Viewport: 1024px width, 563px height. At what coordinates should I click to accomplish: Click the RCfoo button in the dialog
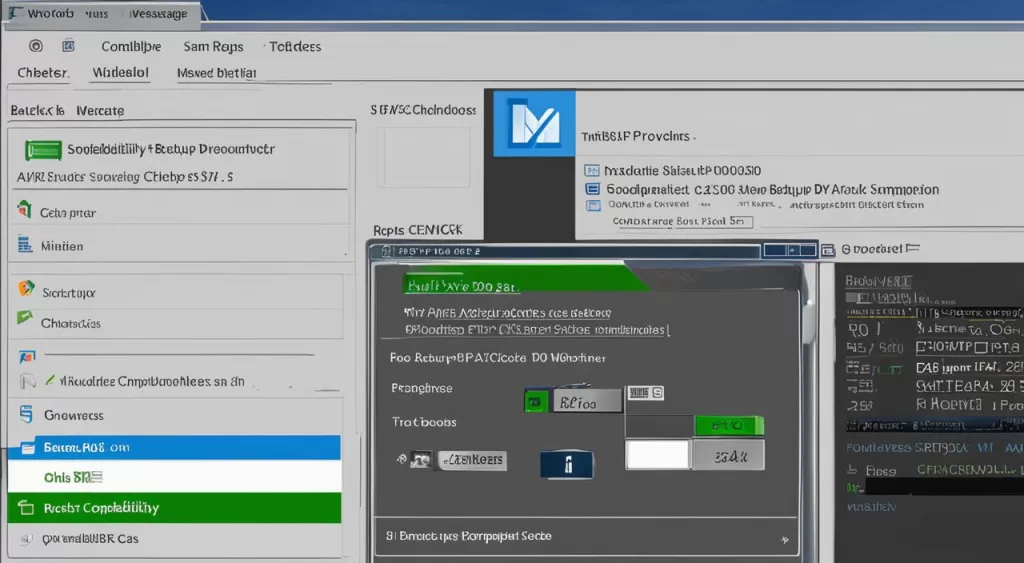click(x=587, y=401)
